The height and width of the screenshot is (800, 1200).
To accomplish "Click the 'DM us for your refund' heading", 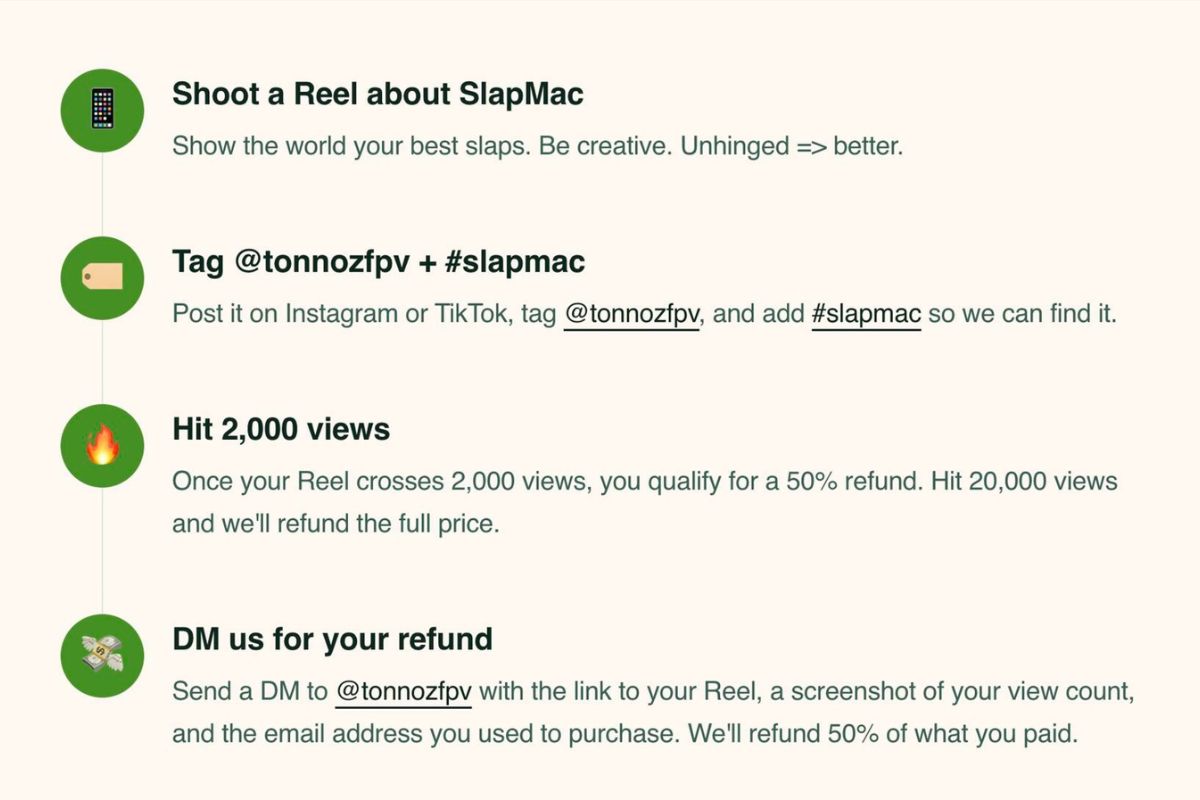I will click(332, 639).
